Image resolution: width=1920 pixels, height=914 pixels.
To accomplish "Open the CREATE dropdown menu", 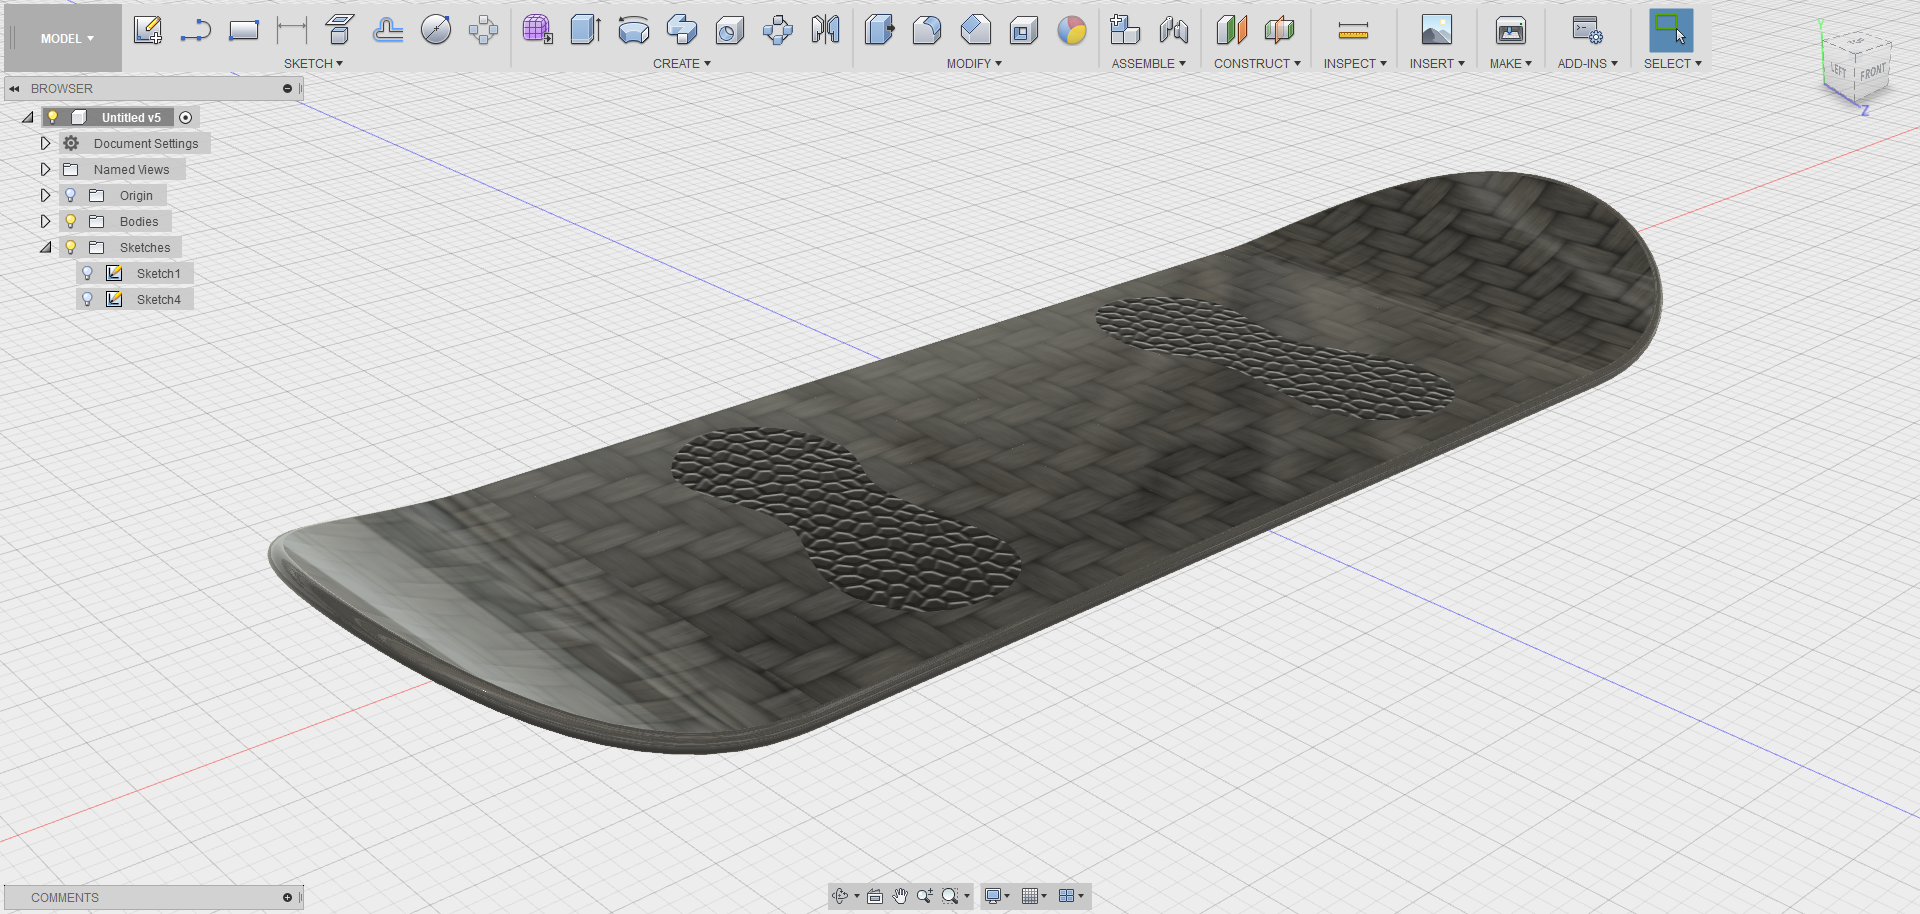I will pyautogui.click(x=681, y=63).
